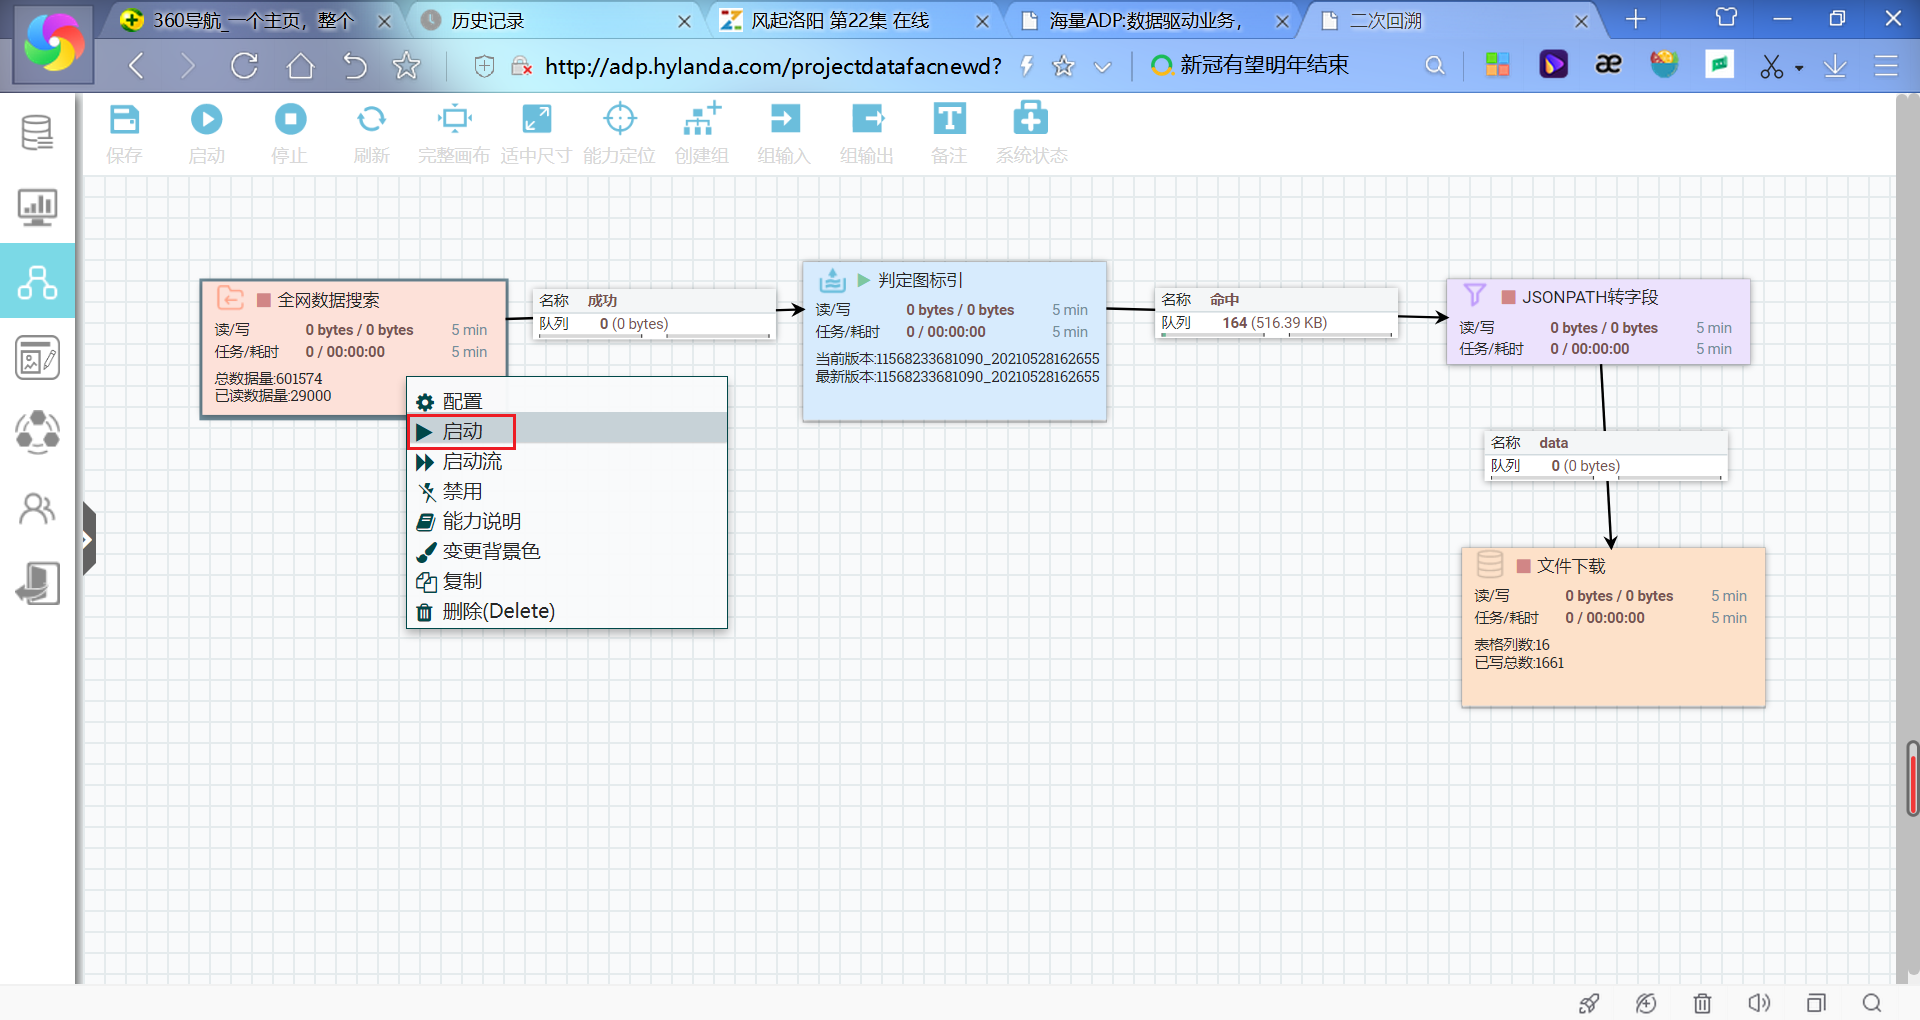Click the Fit Size (适中尺寸) icon
Screen dimensions: 1920x1020
click(x=536, y=120)
